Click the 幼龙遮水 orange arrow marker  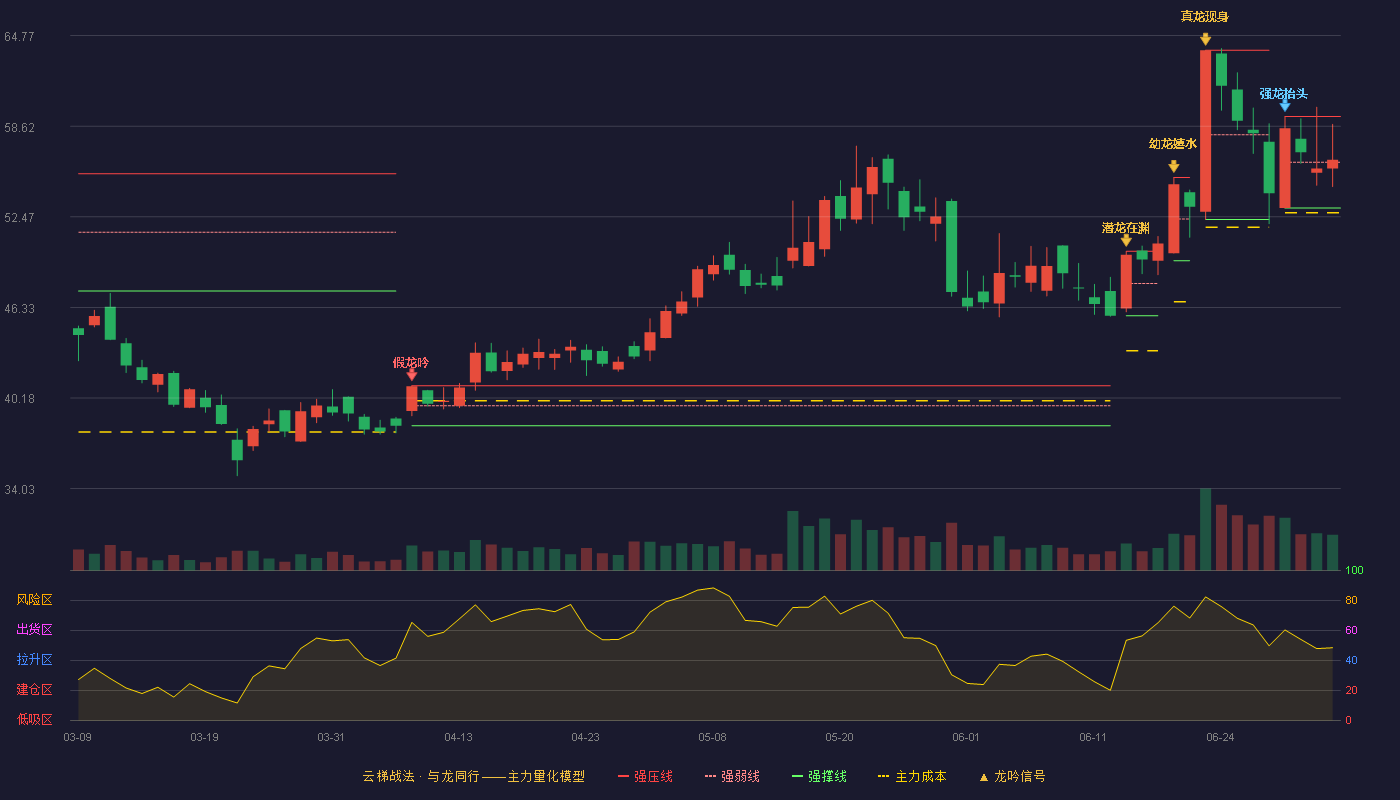click(1173, 166)
